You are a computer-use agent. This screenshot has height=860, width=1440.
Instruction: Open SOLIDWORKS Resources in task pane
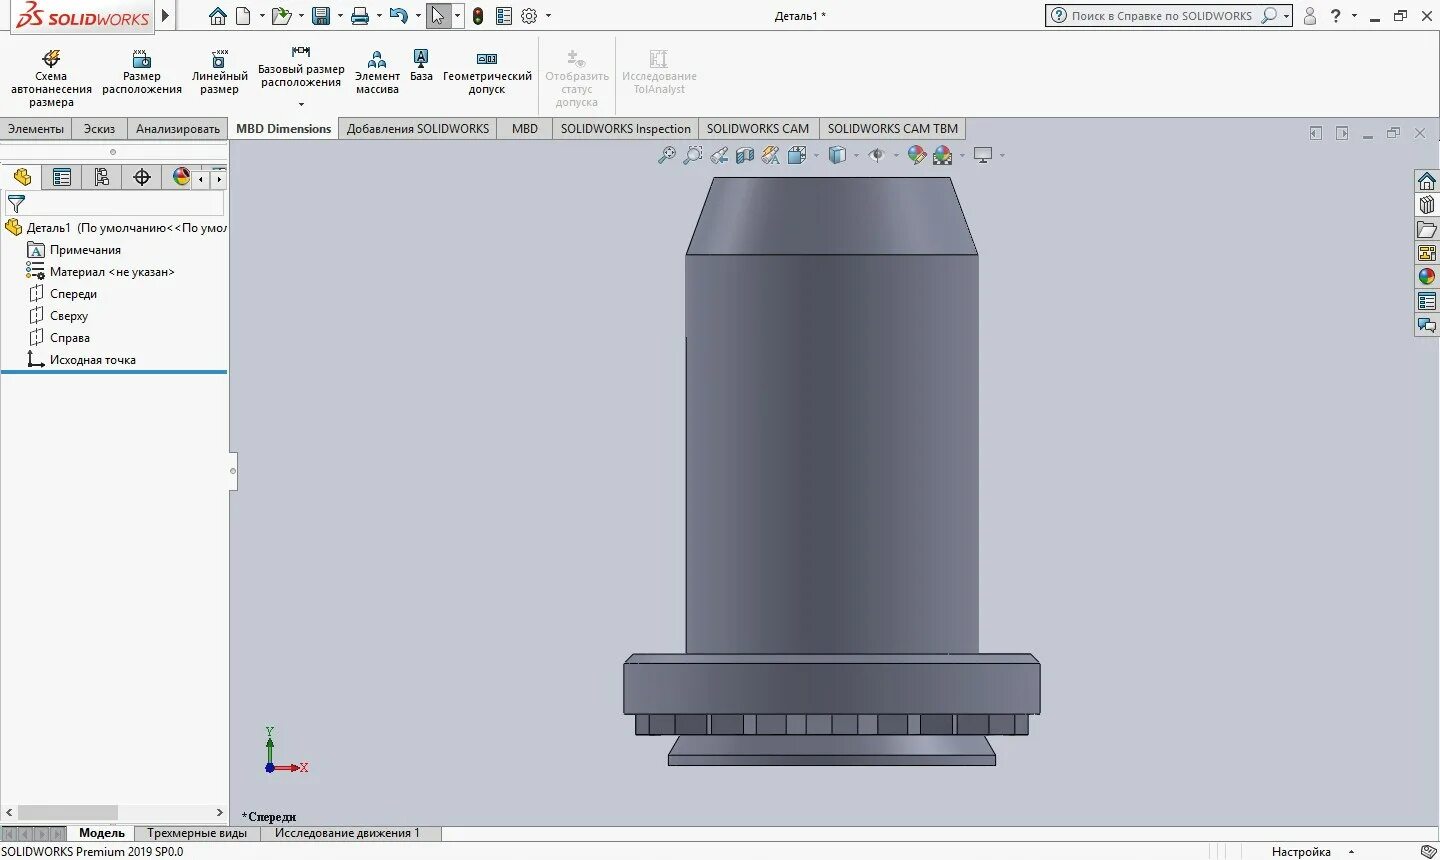1427,181
